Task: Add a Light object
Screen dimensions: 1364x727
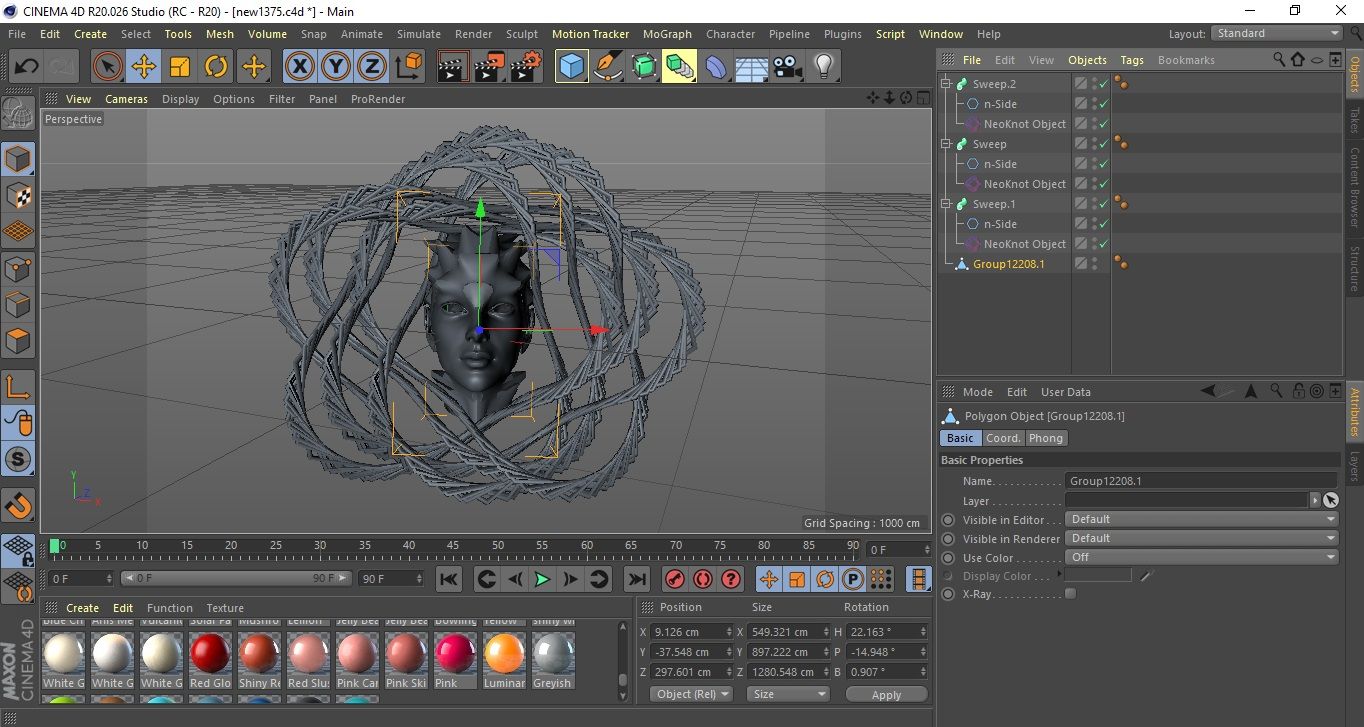Action: point(823,67)
